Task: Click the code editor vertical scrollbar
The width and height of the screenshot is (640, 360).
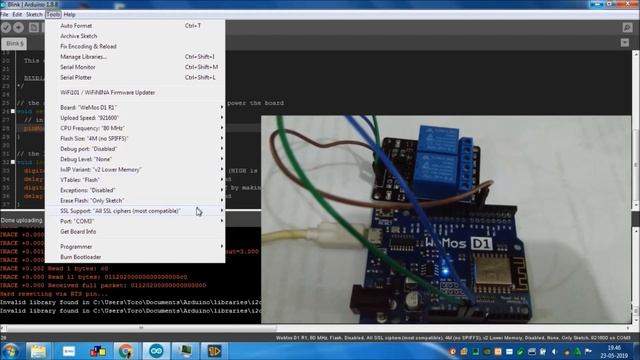Action: click(x=636, y=130)
